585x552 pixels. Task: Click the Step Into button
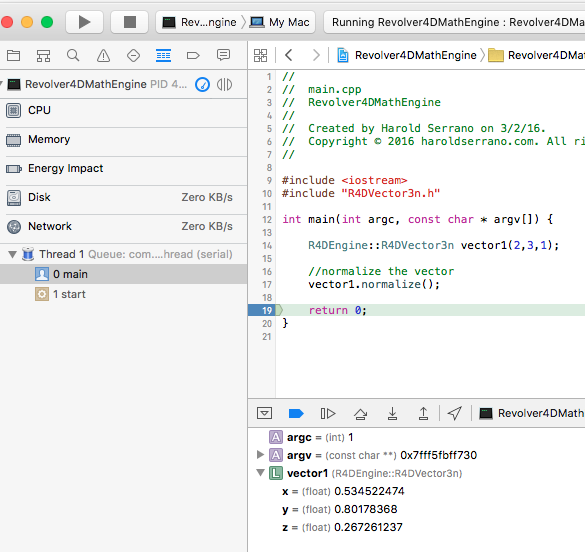[392, 413]
